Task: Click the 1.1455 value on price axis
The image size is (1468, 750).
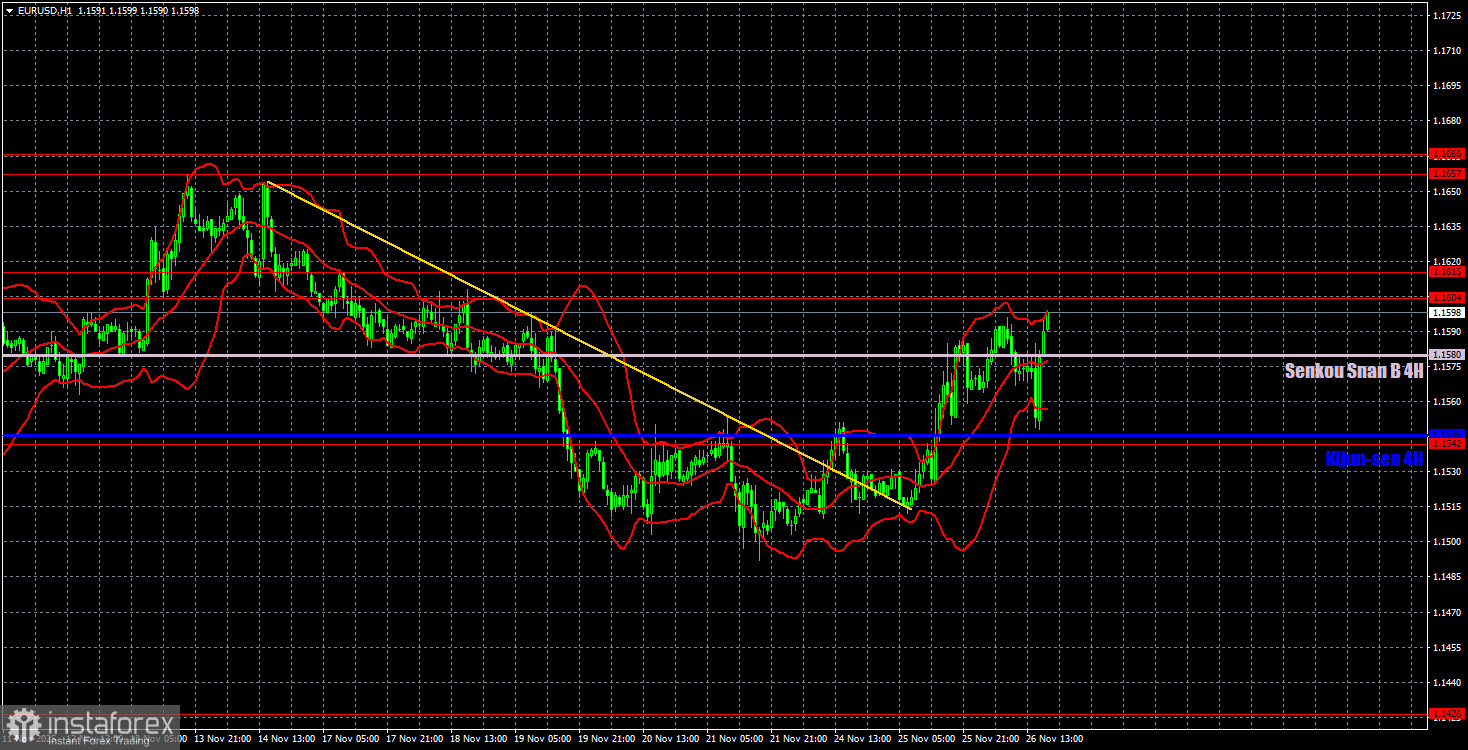Action: point(1447,647)
